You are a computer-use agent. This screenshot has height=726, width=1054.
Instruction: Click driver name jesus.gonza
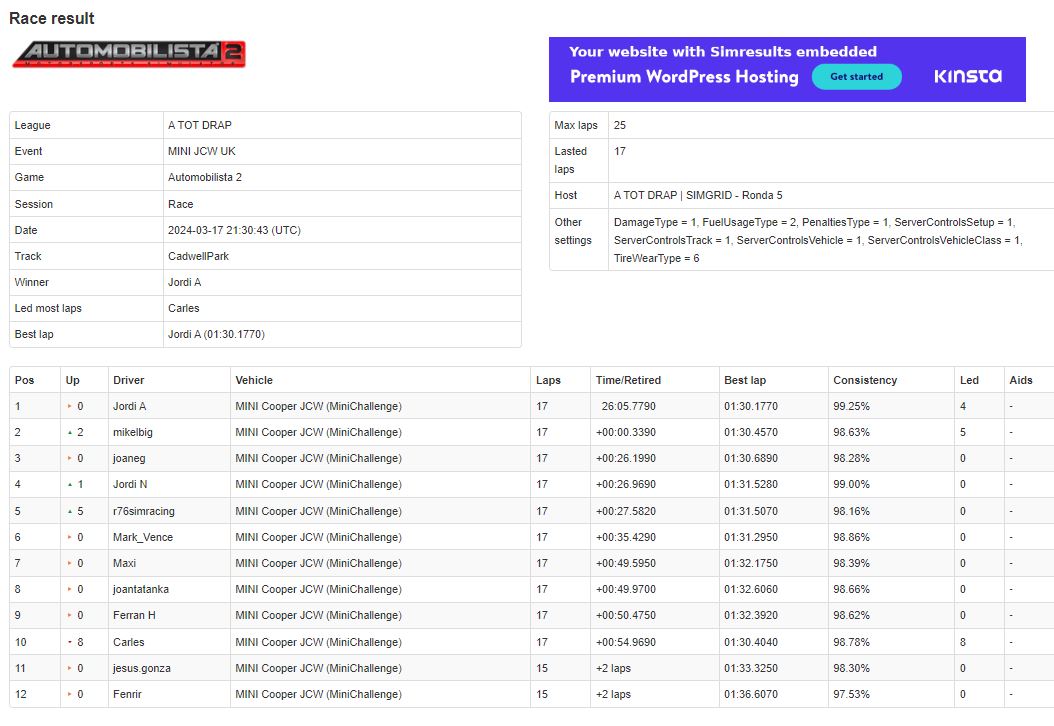(141, 668)
